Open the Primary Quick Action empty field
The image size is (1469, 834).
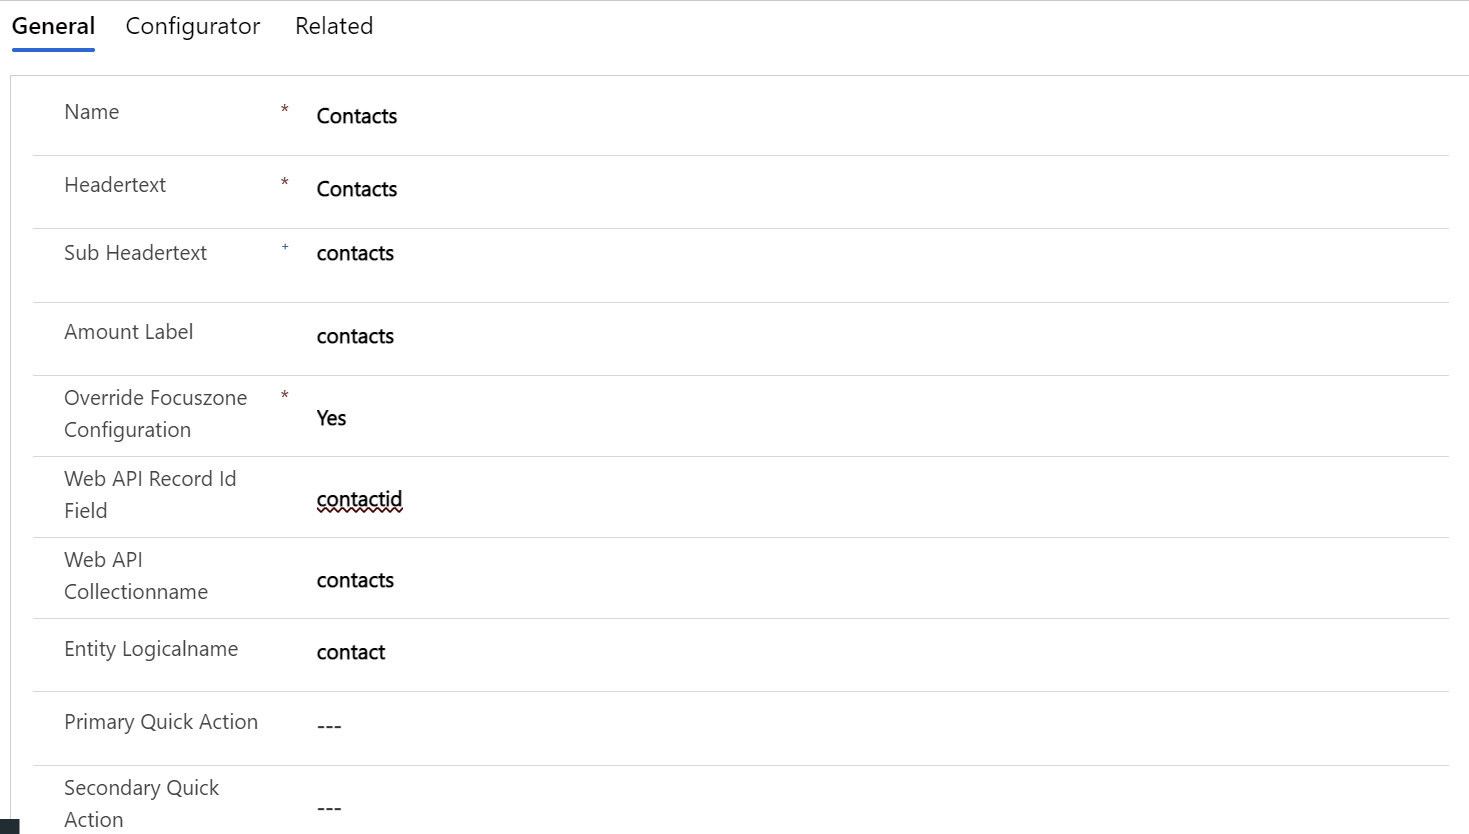tap(329, 725)
